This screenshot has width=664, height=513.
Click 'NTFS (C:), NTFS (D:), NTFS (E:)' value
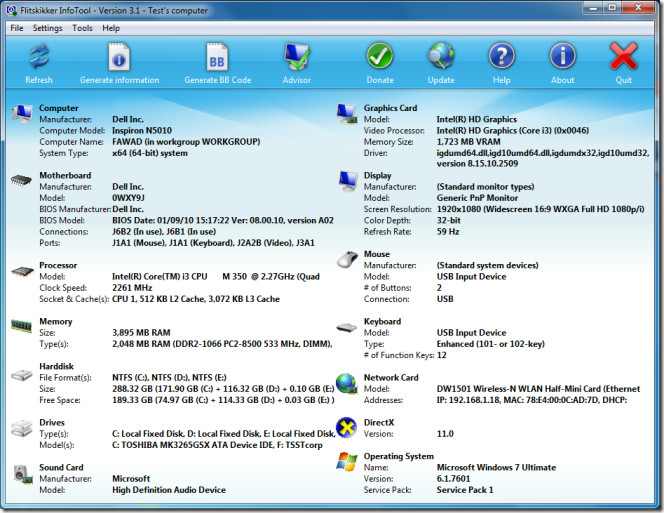(x=169, y=377)
